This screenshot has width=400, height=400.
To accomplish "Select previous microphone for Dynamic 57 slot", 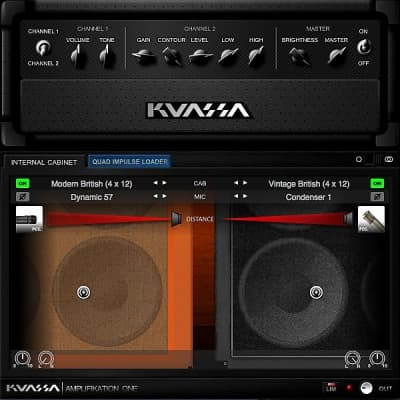I will [x=155, y=196].
